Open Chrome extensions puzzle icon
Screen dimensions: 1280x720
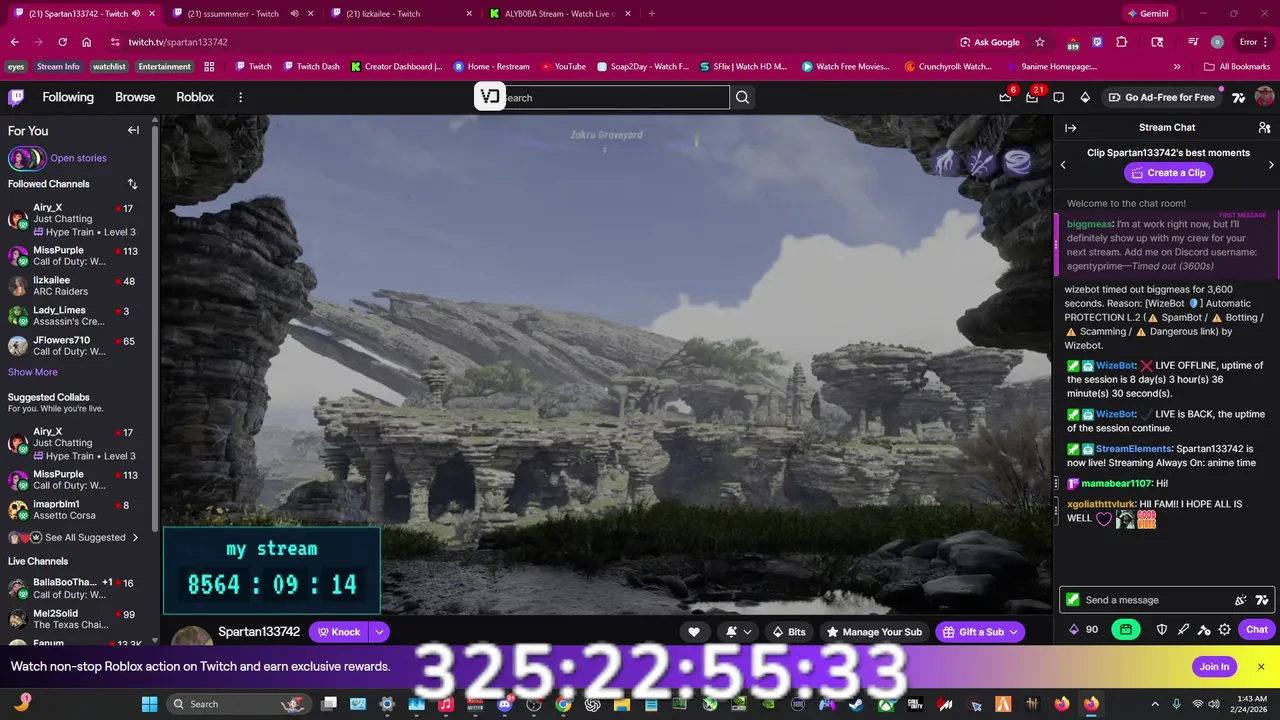pos(1122,42)
